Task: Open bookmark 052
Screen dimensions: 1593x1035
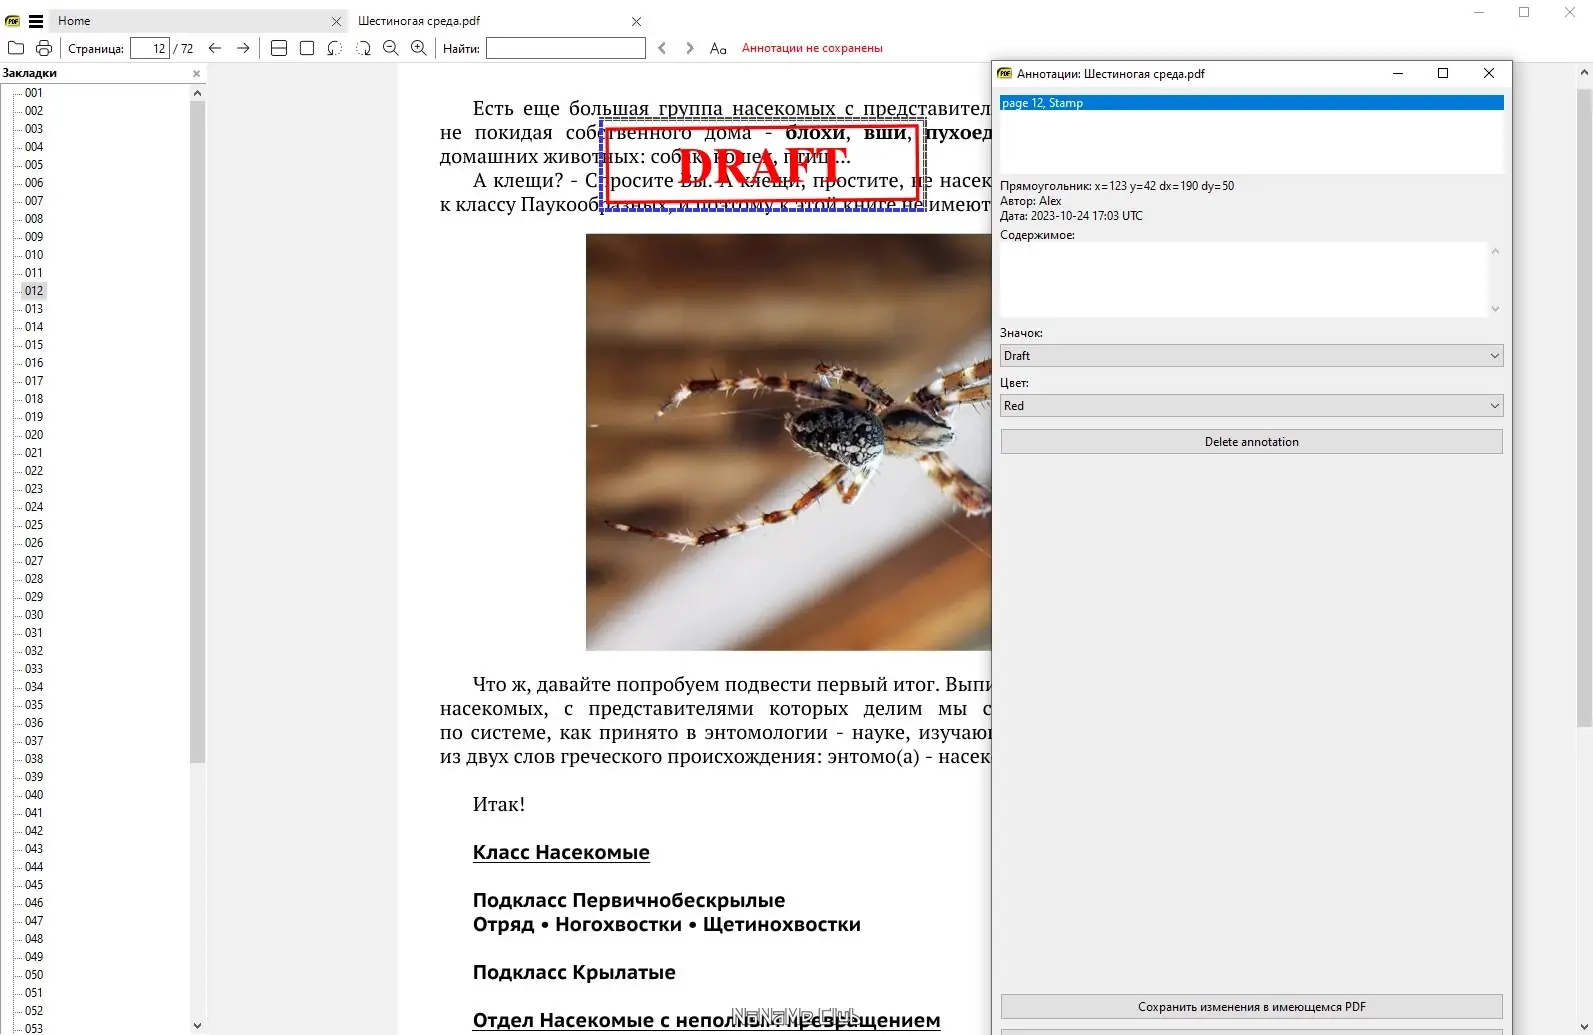Action: click(x=34, y=1011)
